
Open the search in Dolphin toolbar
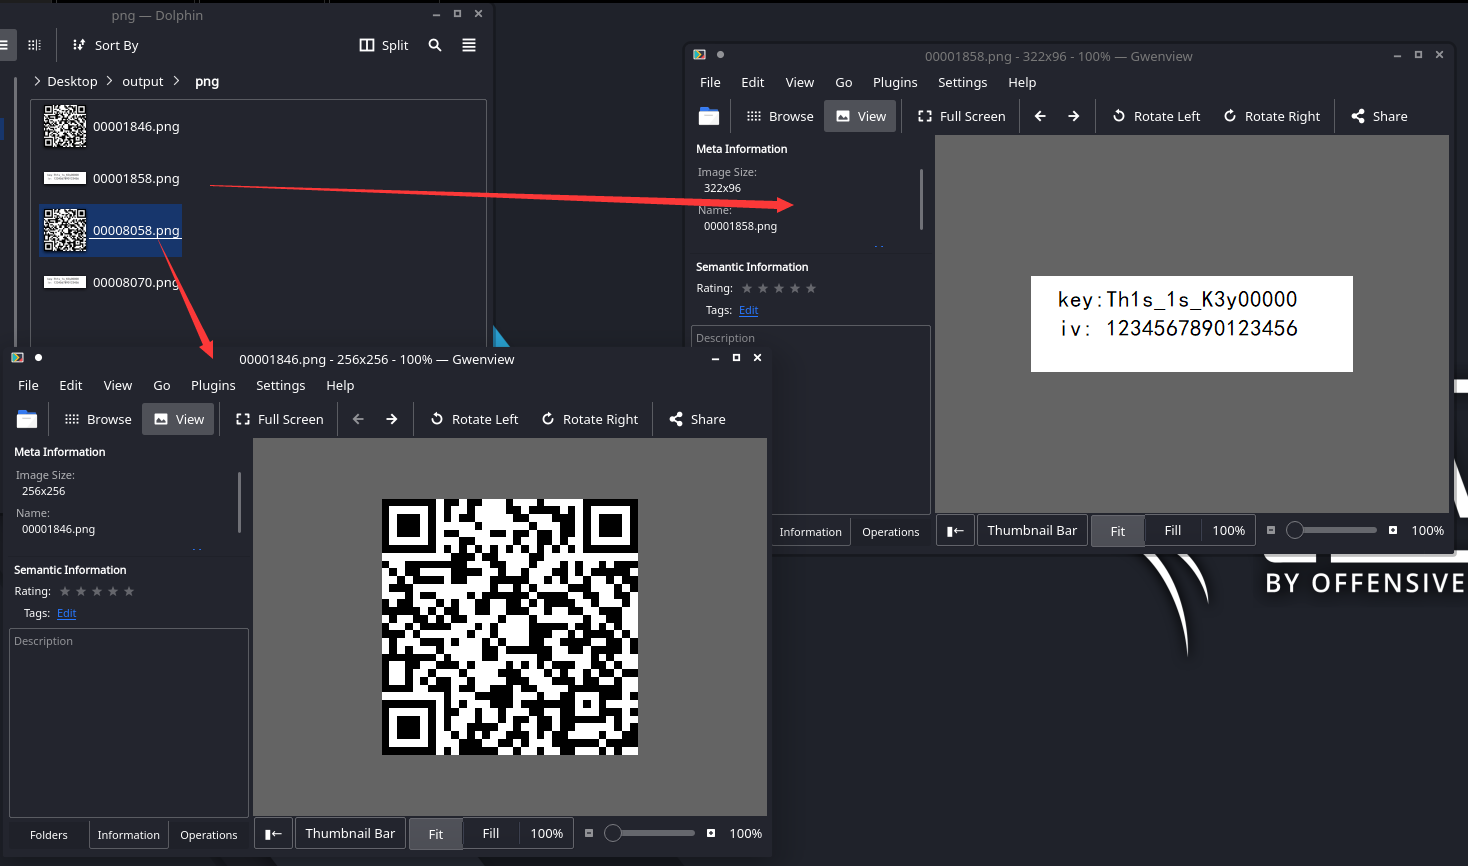coord(434,45)
